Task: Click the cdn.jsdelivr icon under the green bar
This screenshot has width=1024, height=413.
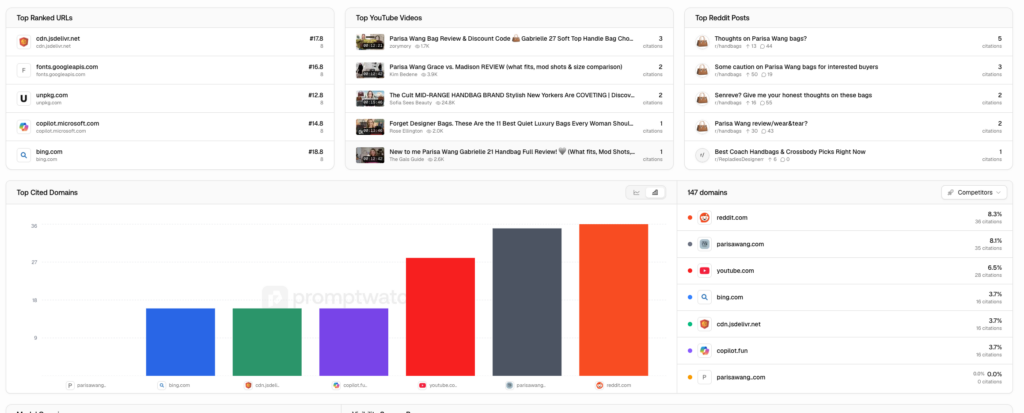Action: pyautogui.click(x=248, y=386)
